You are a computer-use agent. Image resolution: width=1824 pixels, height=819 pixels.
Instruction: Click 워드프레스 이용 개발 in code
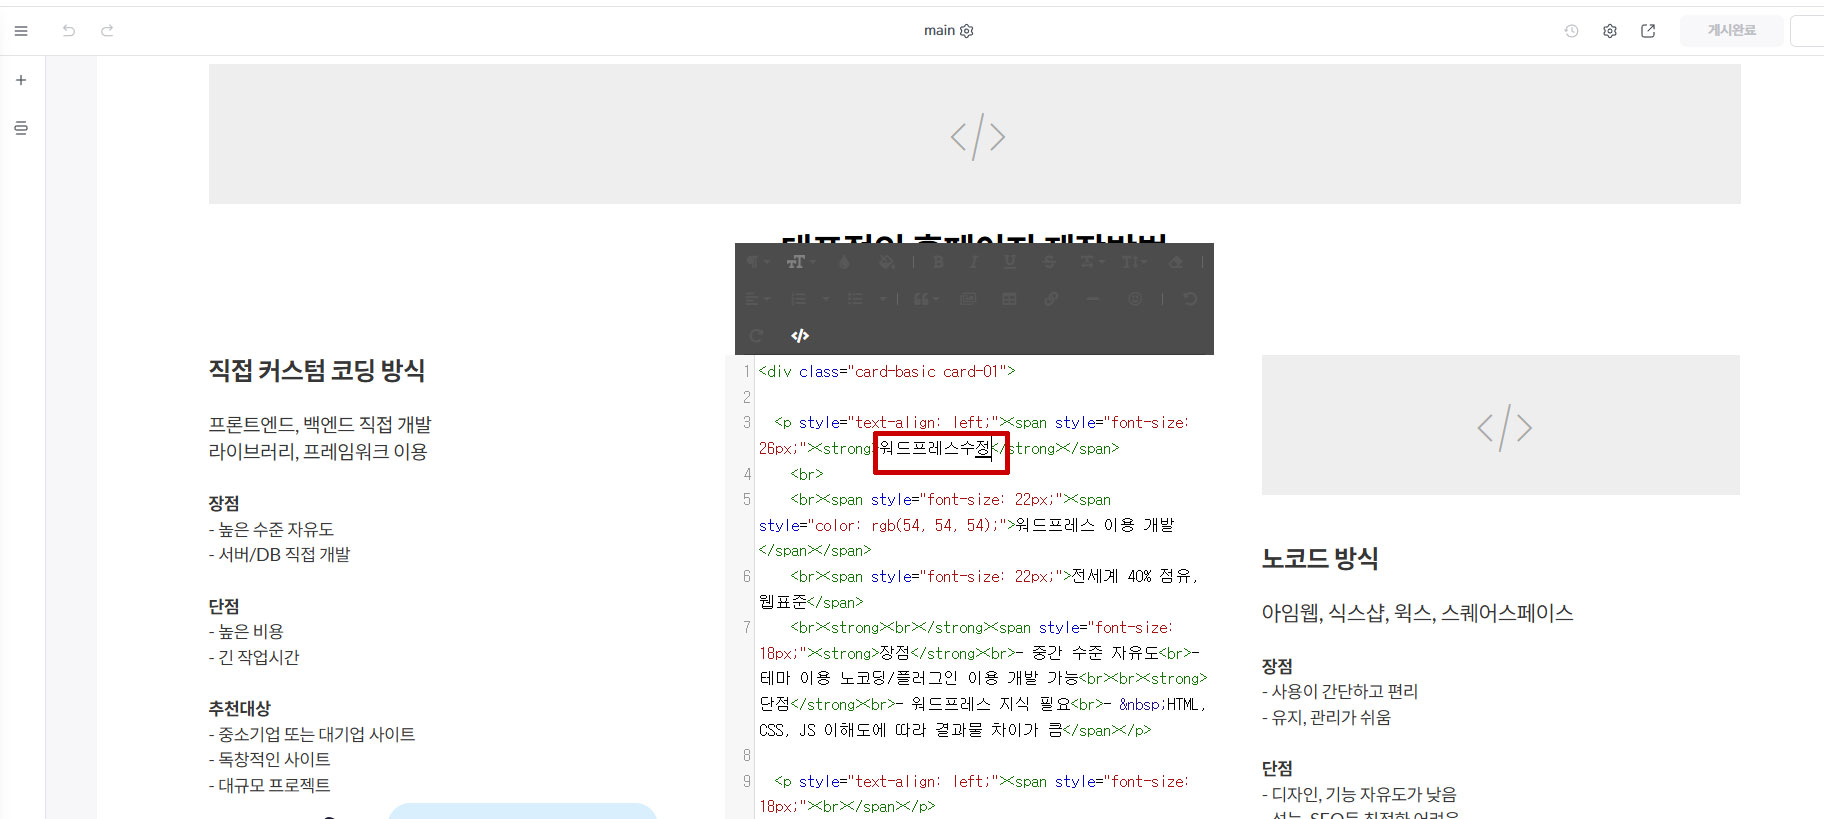1095,525
